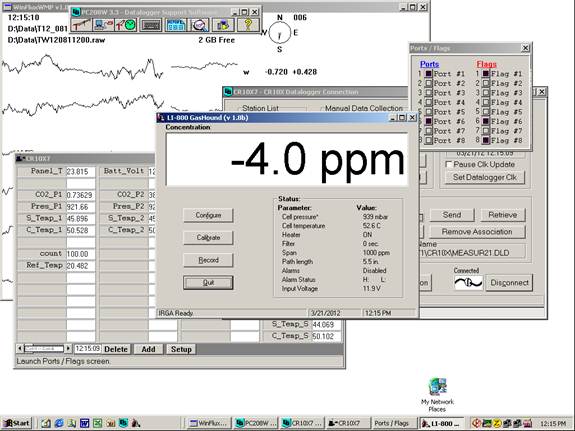575x431 pixels.
Task: Click the LI-800 GasHound title bar icon
Action: pos(161,118)
